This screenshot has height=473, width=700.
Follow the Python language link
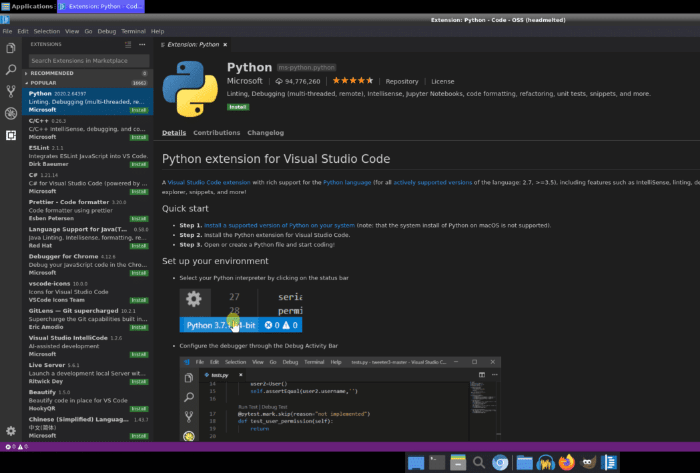pos(347,183)
